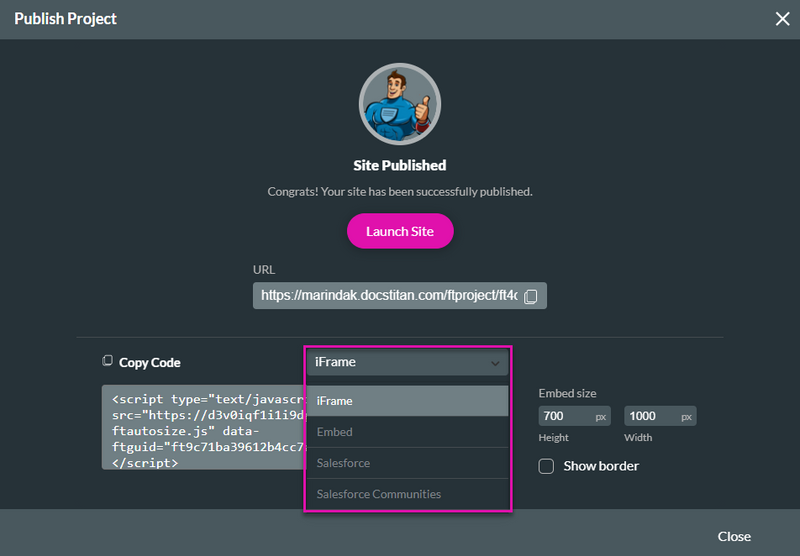Select the iFrame option in the list
Image resolution: width=800 pixels, height=556 pixels.
pos(408,401)
